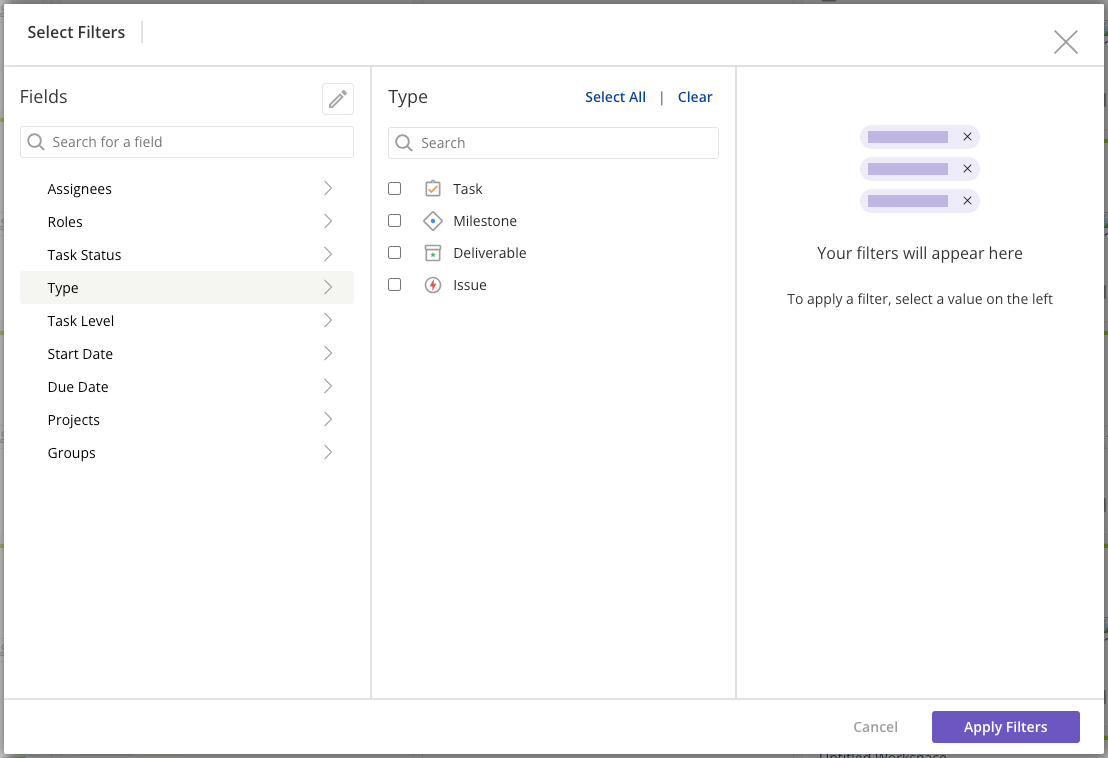Click the Deliverable box icon
Screen dimensions: 1108x758
[432, 253]
